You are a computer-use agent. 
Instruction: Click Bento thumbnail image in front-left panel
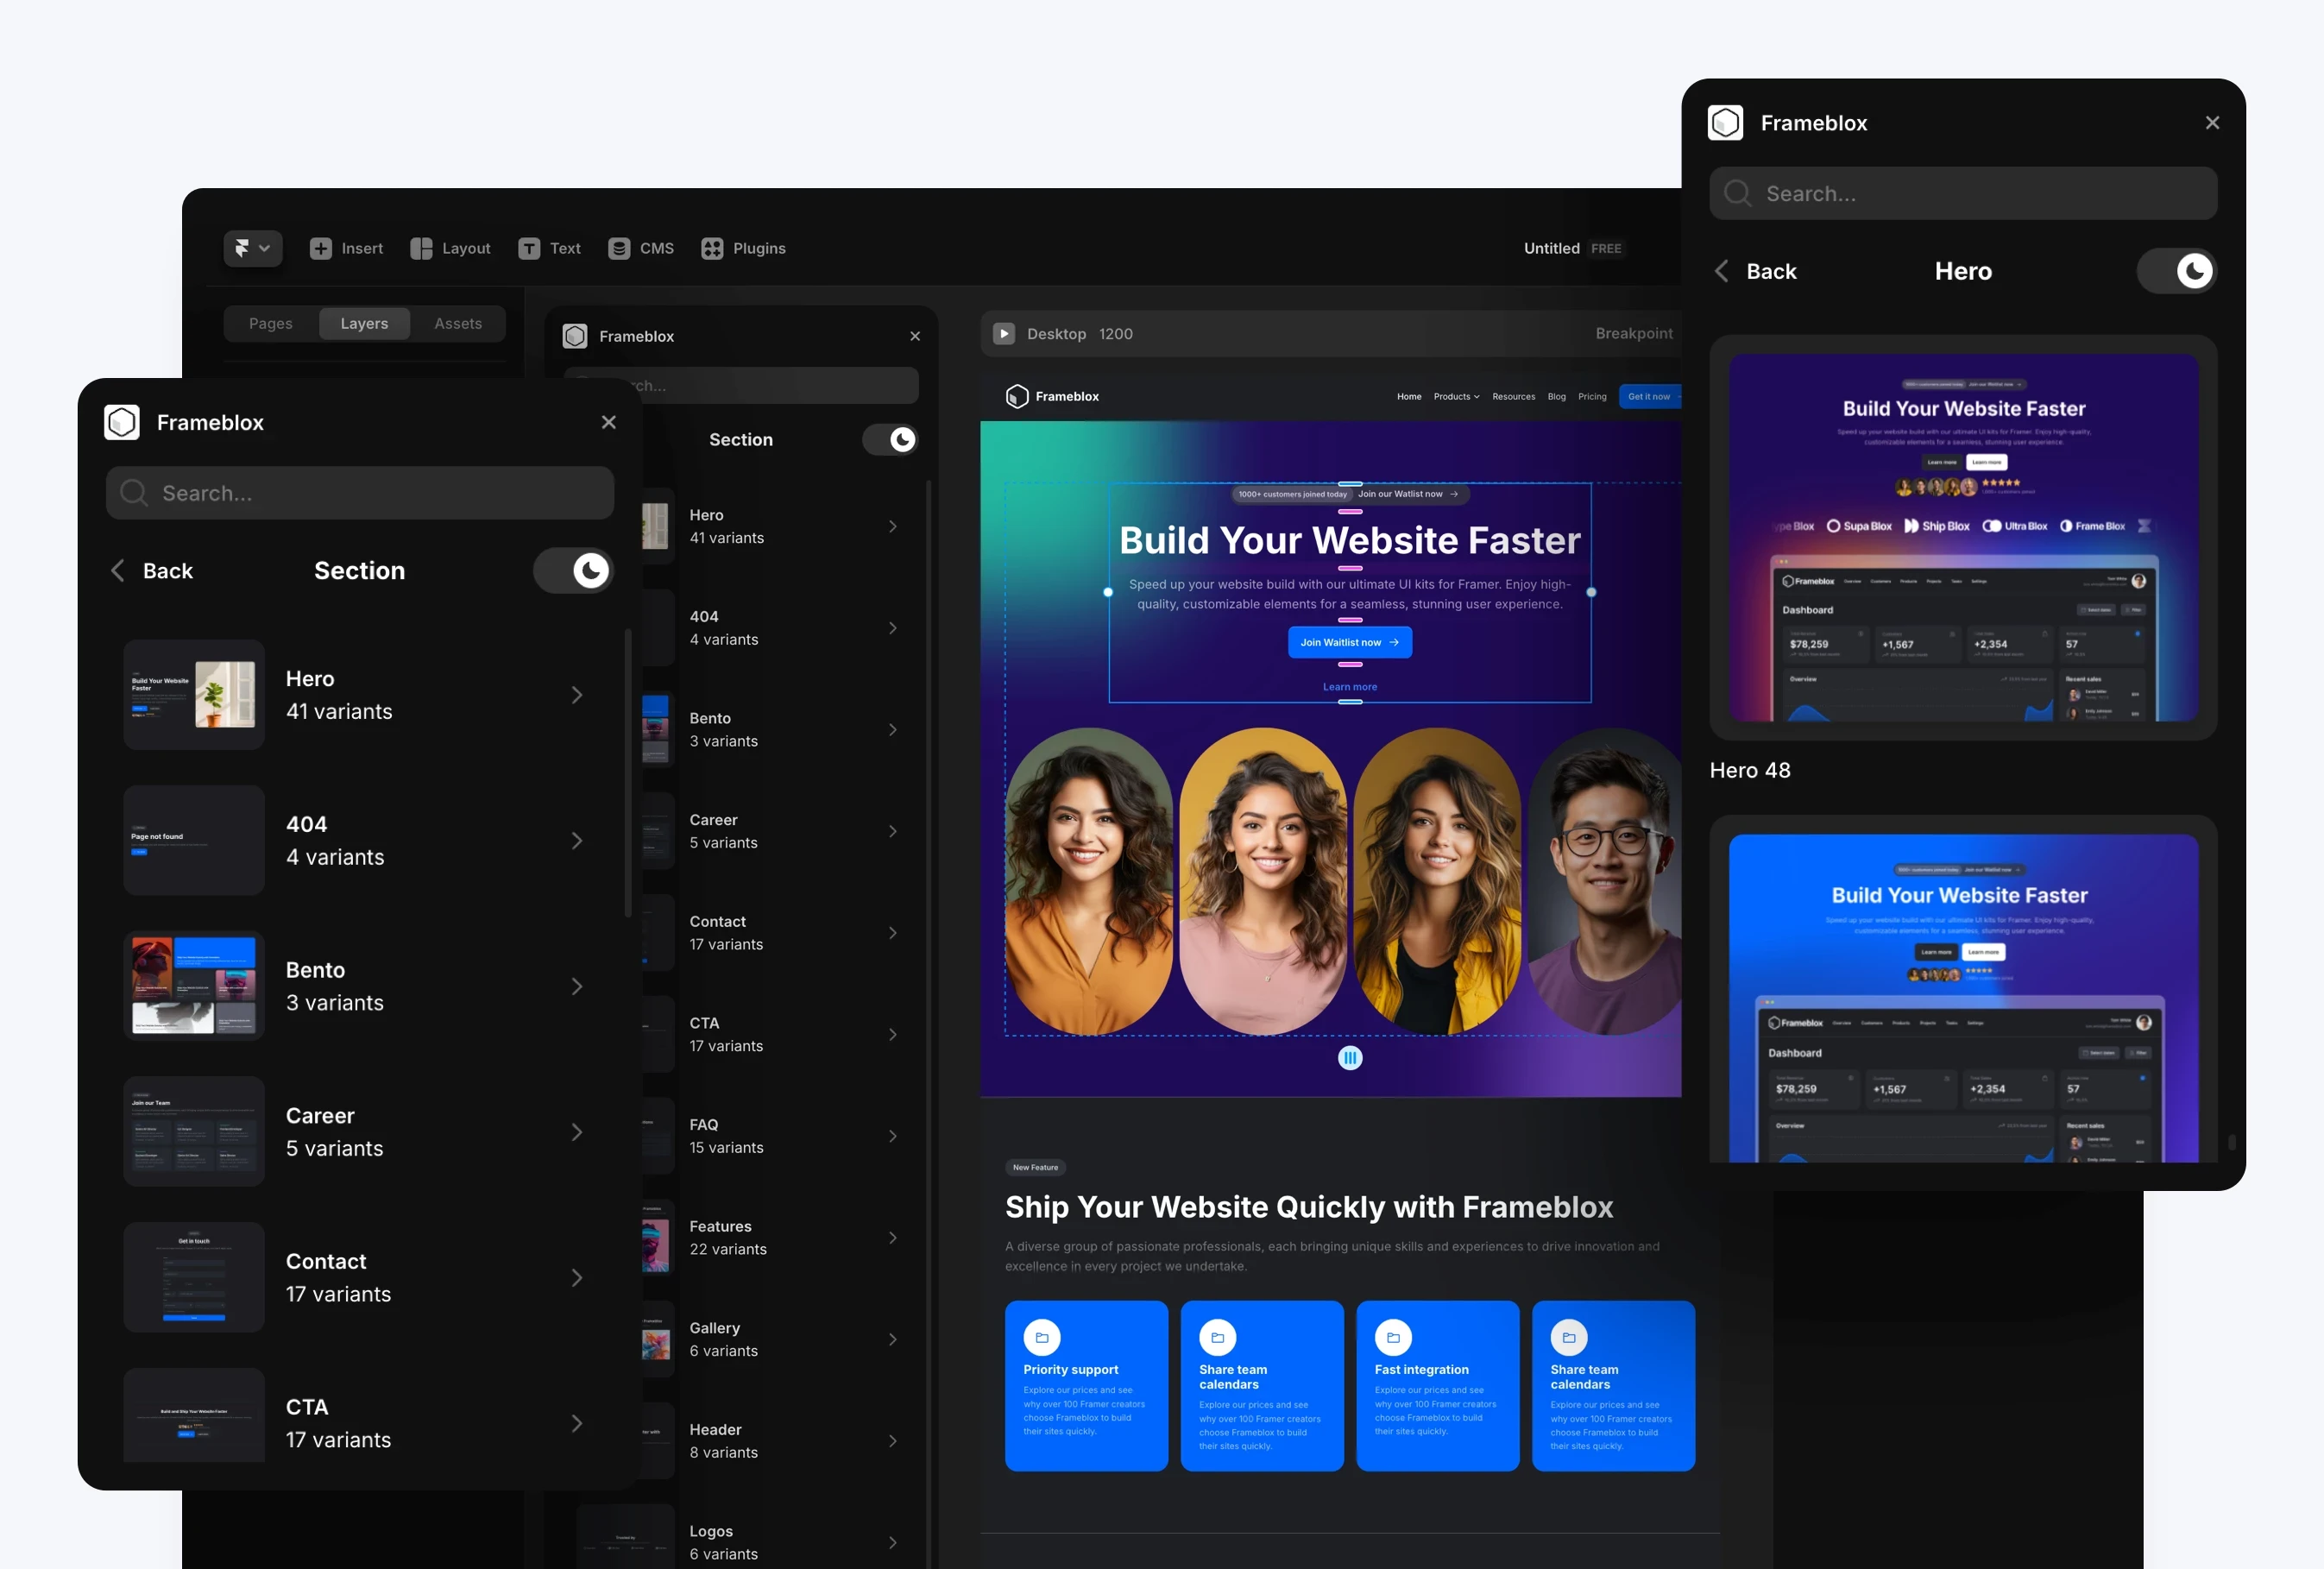click(x=194, y=986)
